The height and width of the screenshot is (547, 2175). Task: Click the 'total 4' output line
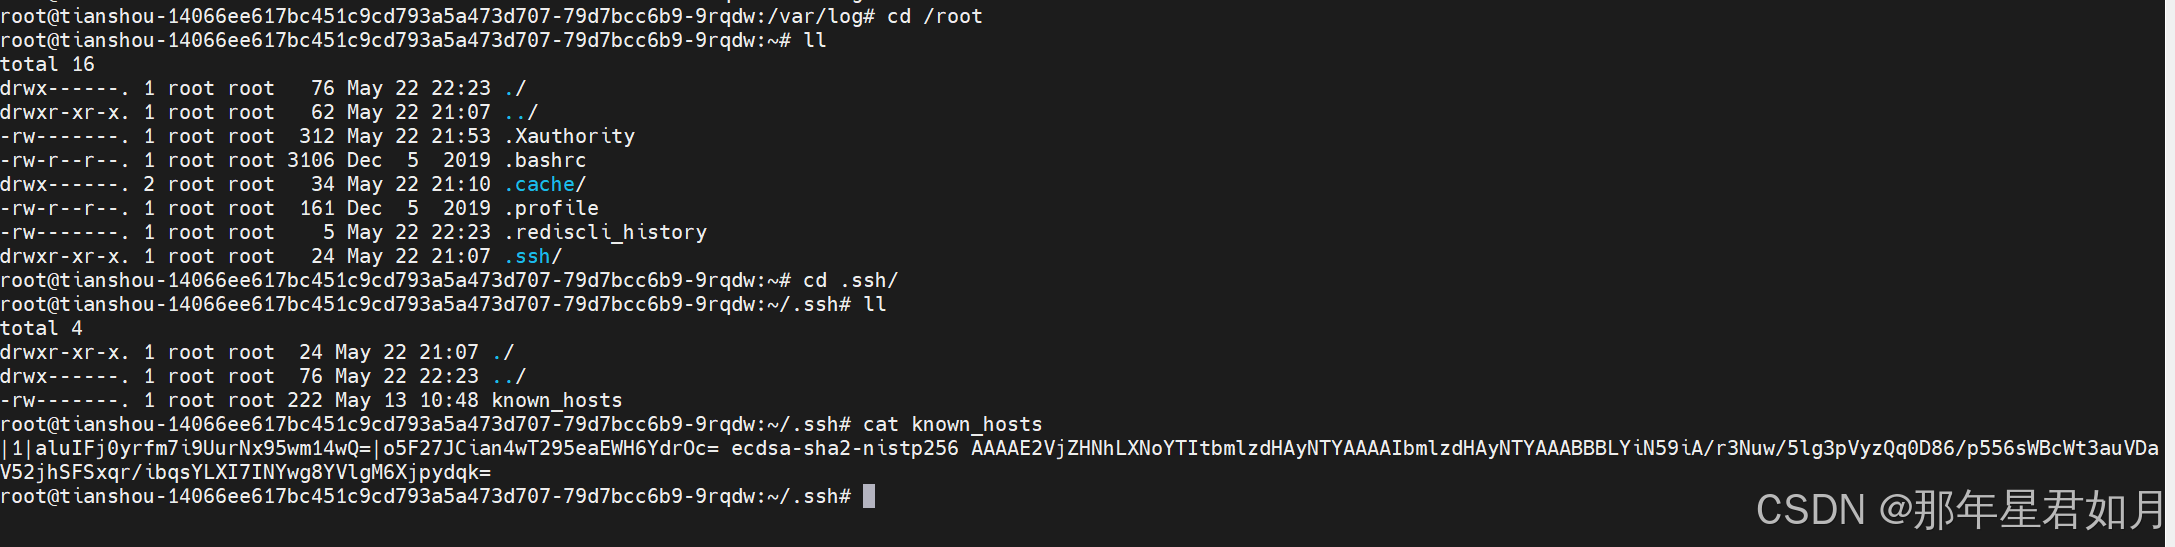point(41,328)
